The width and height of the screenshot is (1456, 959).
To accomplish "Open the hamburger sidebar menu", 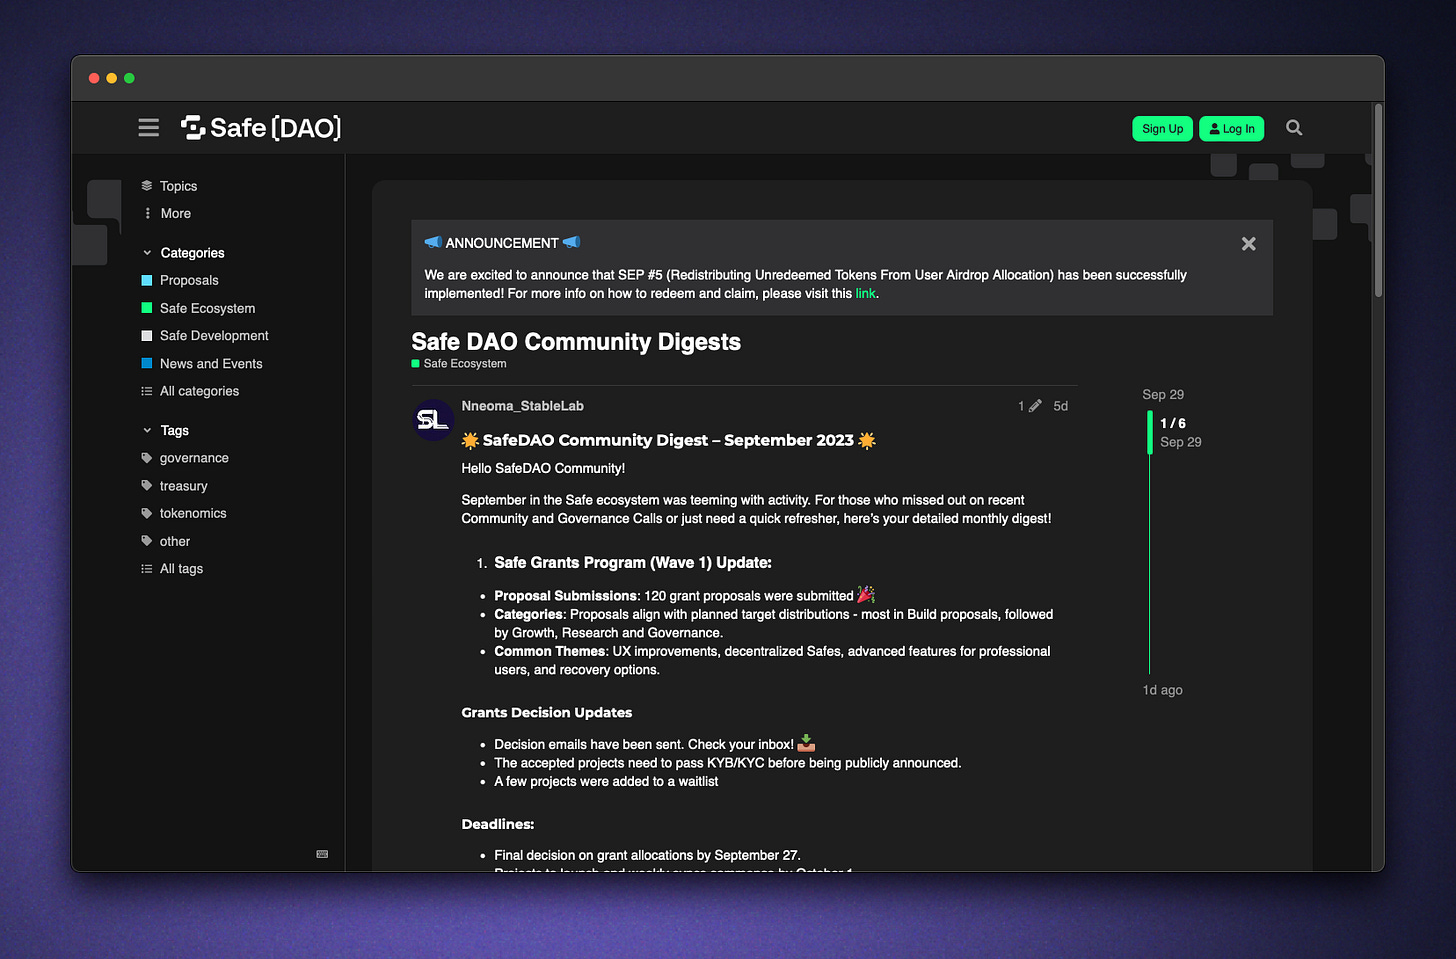I will coord(149,128).
